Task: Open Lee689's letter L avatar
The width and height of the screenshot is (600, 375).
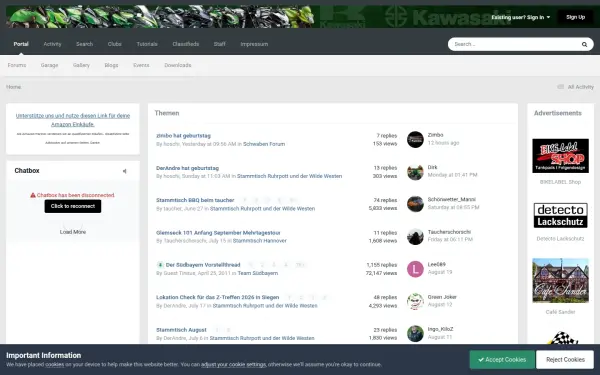Action: 415,269
